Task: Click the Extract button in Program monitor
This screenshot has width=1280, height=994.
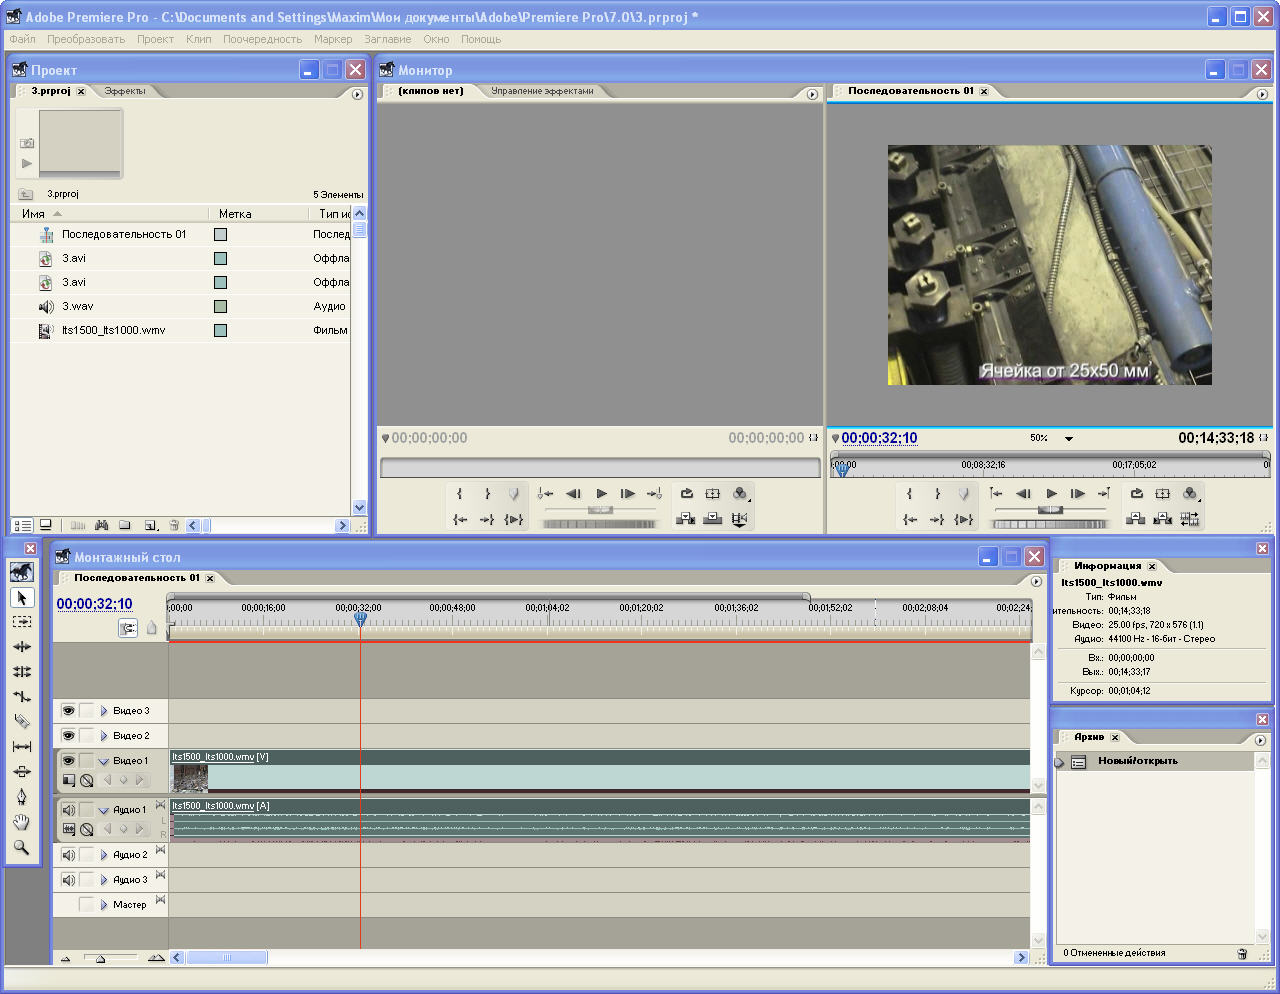Action: click(x=1163, y=519)
